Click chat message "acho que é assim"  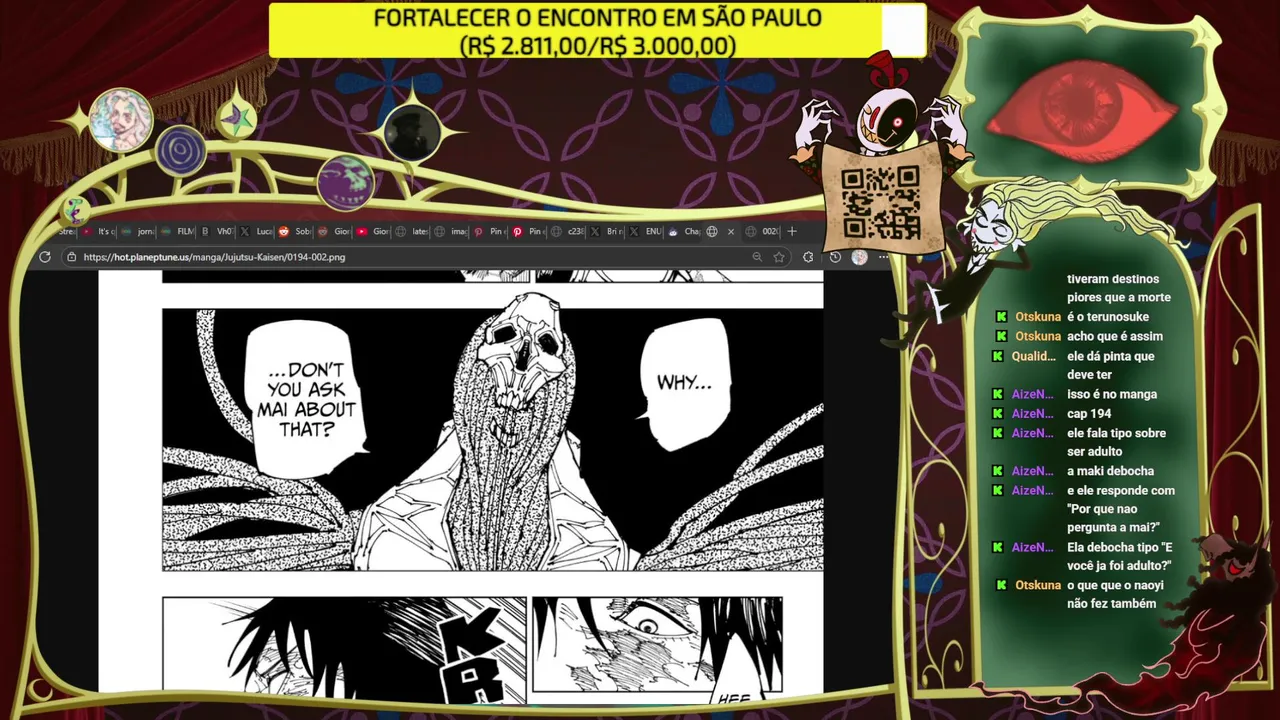click(x=1115, y=336)
